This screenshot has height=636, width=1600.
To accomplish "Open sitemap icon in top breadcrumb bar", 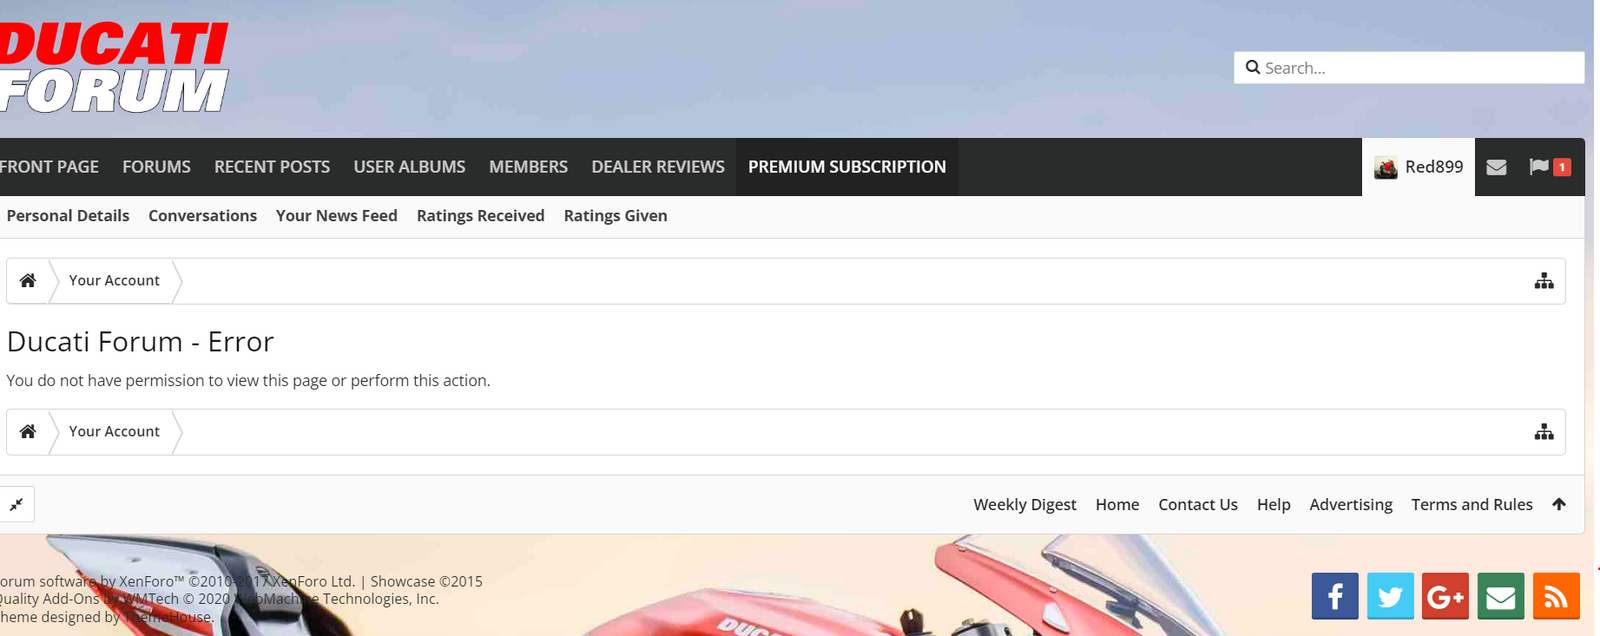I will pos(1544,281).
